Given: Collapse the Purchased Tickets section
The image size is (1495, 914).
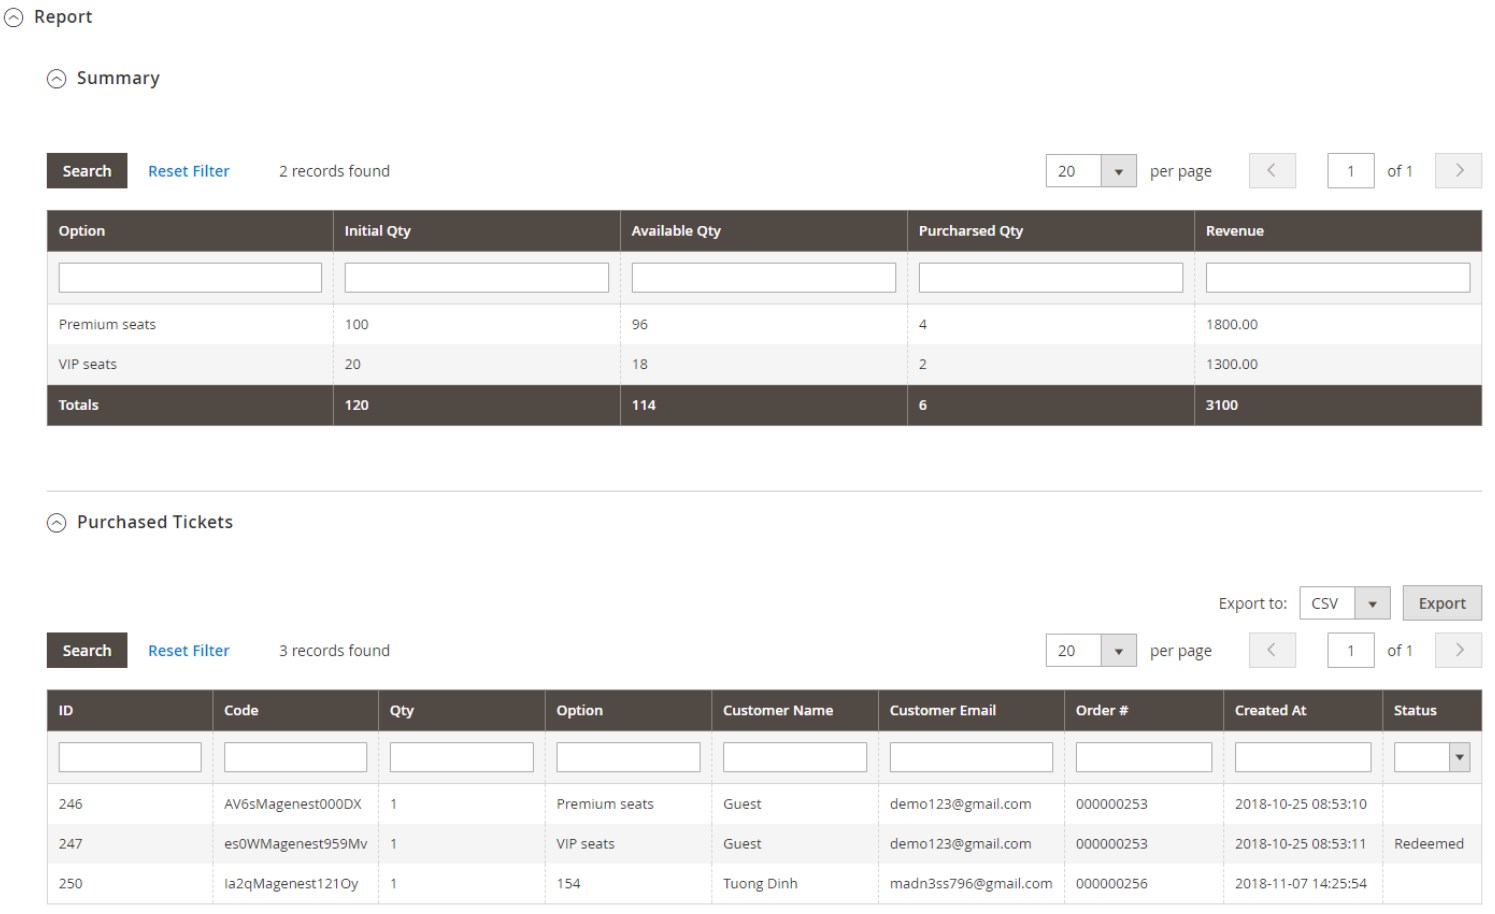Looking at the screenshot, I should coord(57,523).
